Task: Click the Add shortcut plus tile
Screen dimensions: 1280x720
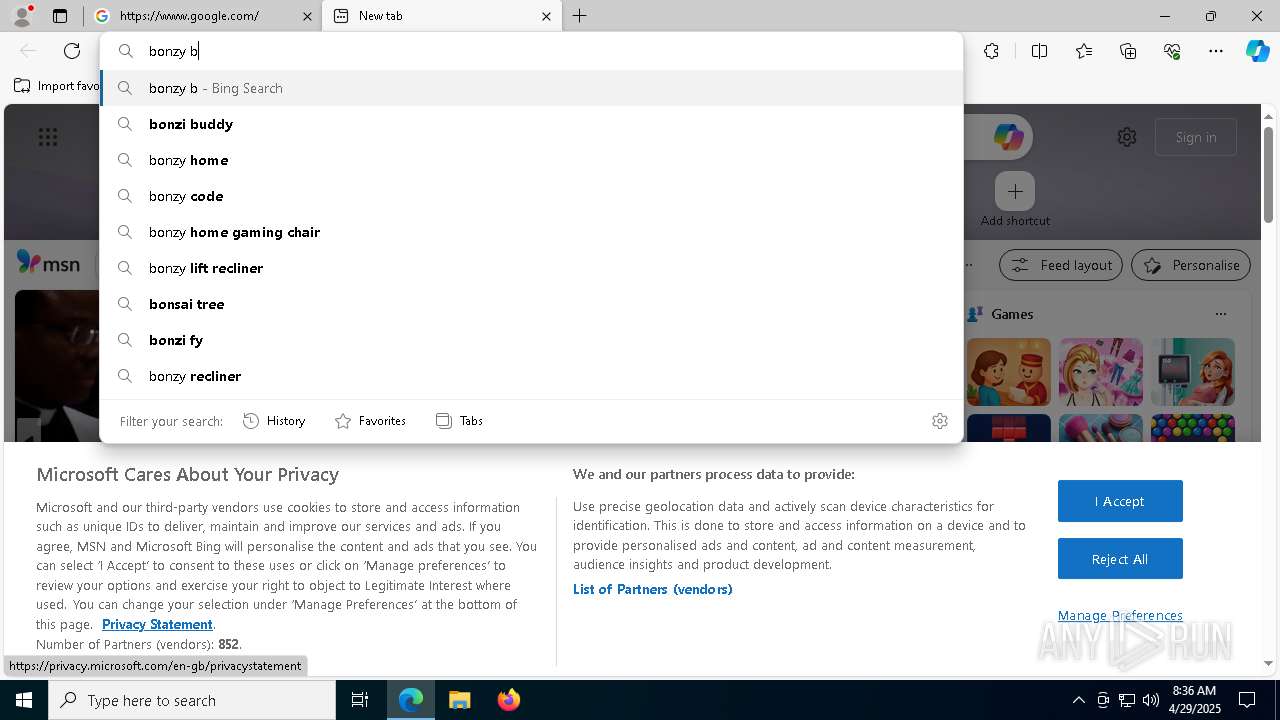Action: (x=1015, y=191)
